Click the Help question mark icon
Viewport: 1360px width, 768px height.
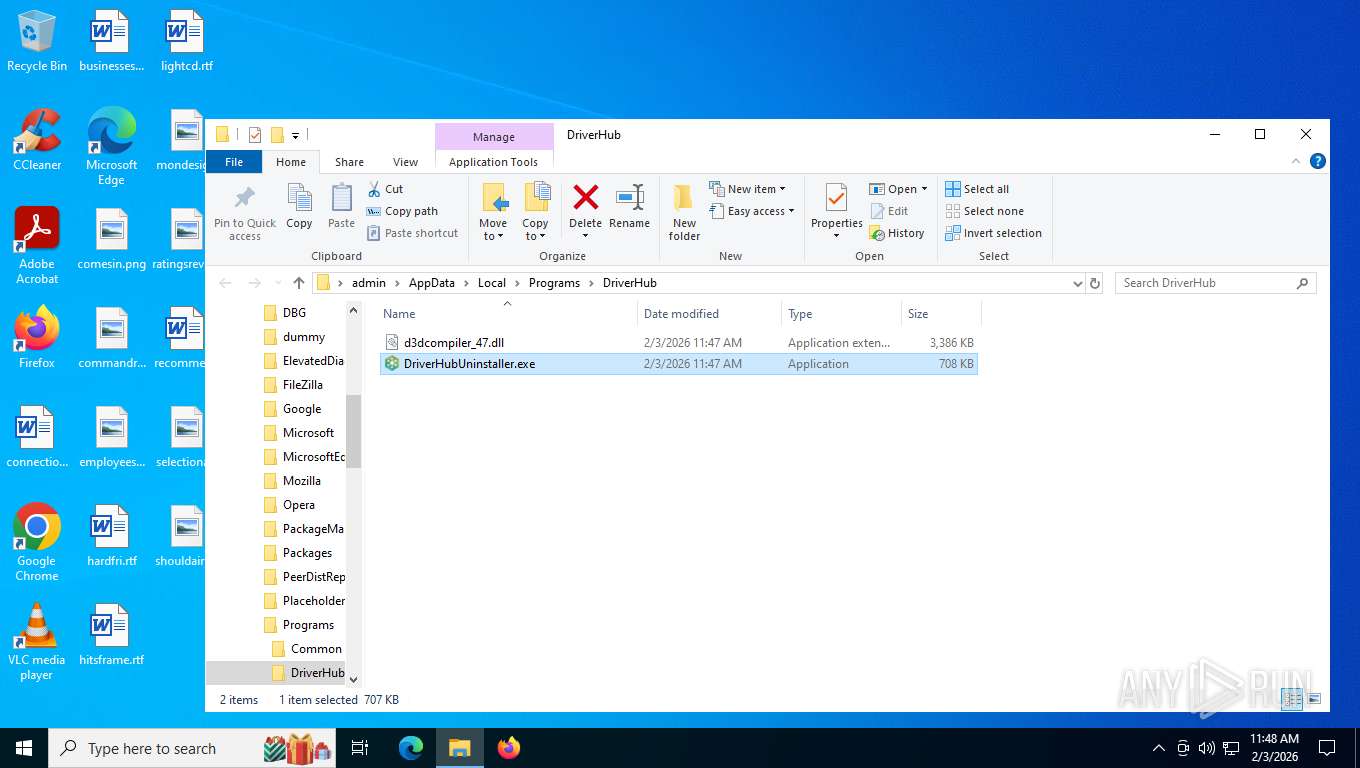tap(1318, 161)
